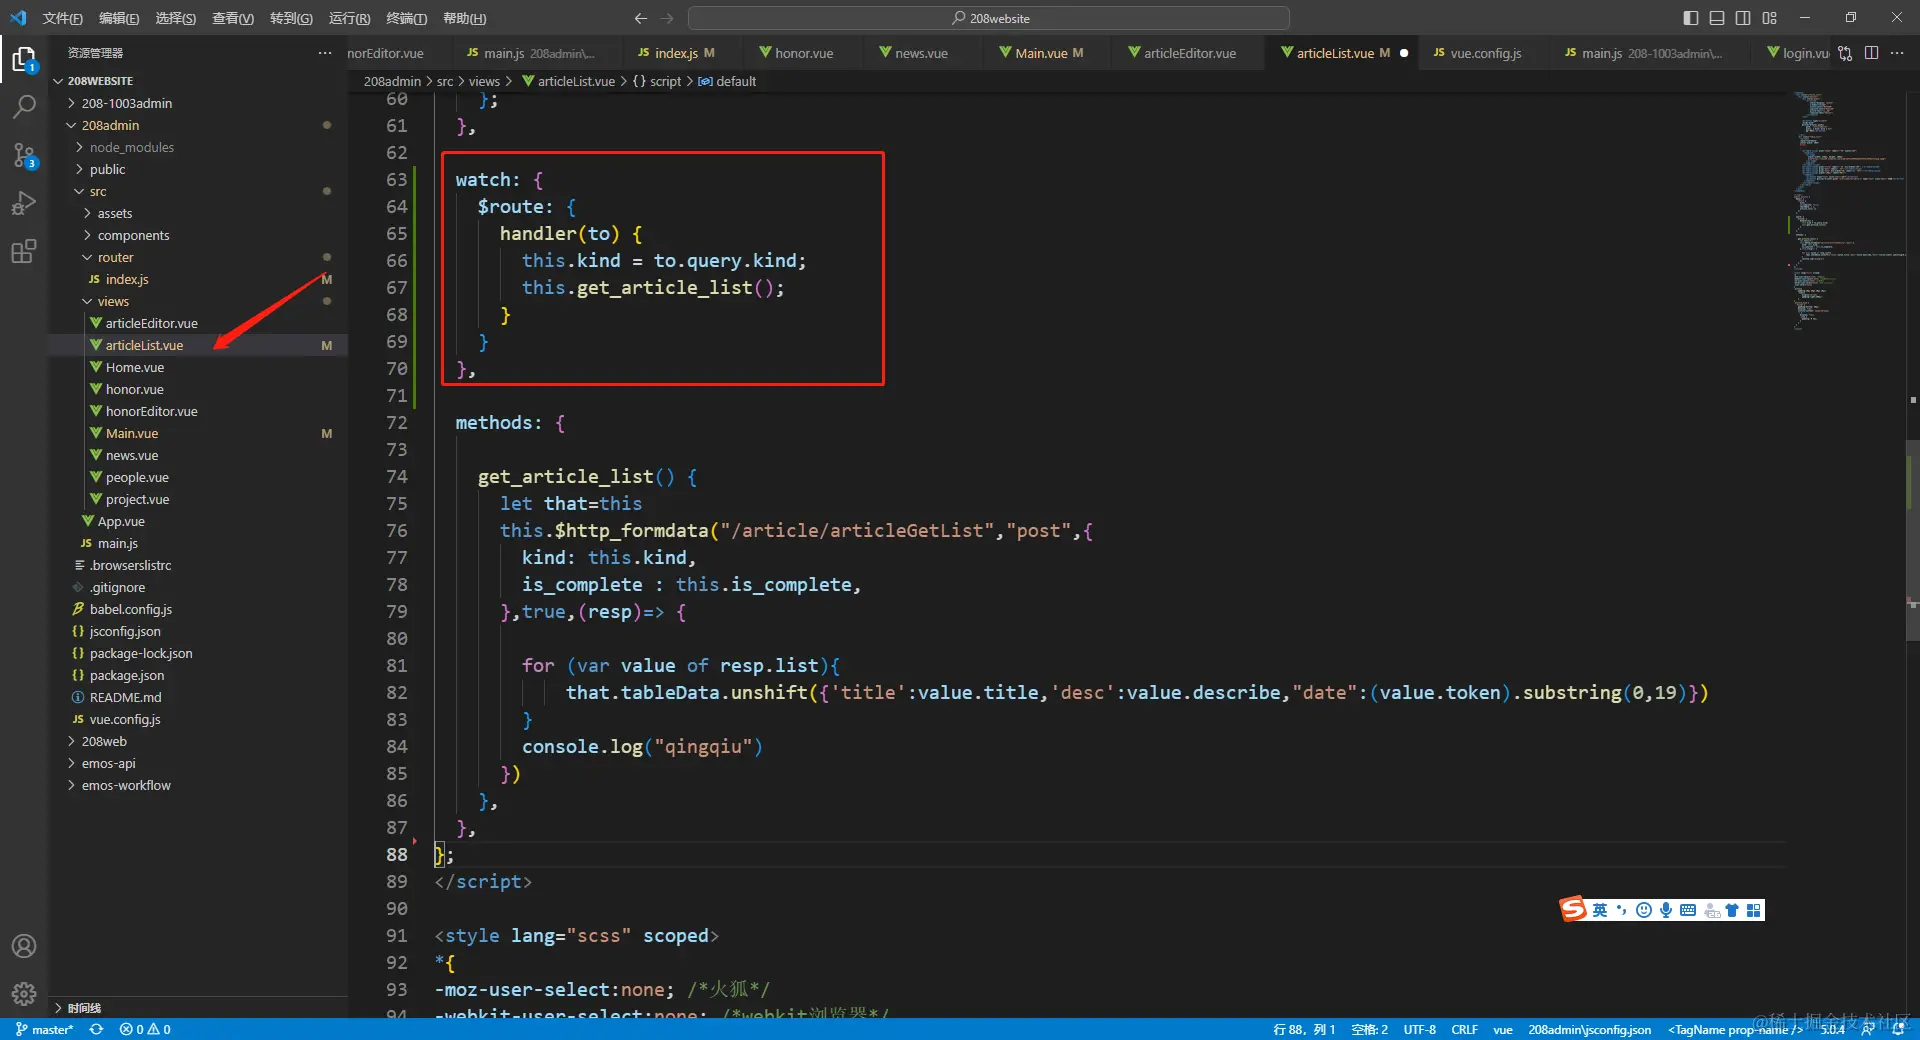This screenshot has height=1040, width=1920.
Task: Toggle secondary side bar visibility
Action: coord(1743,18)
